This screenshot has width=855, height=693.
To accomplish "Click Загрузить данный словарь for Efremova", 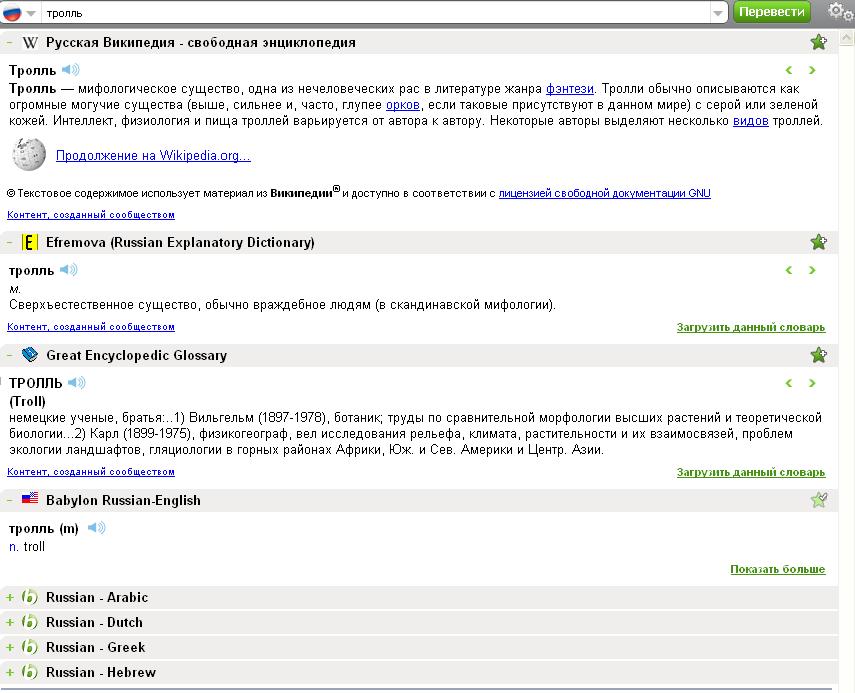I will tap(751, 327).
